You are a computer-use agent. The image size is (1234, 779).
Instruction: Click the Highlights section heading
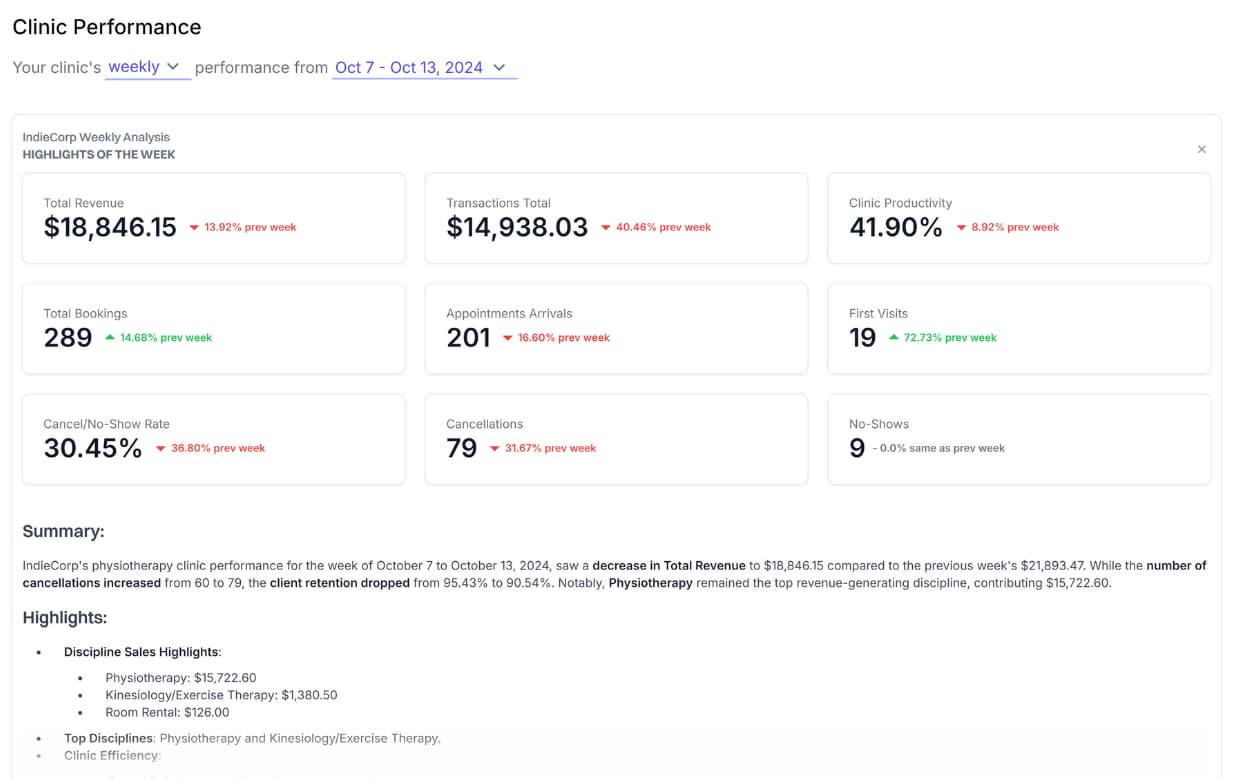point(64,618)
